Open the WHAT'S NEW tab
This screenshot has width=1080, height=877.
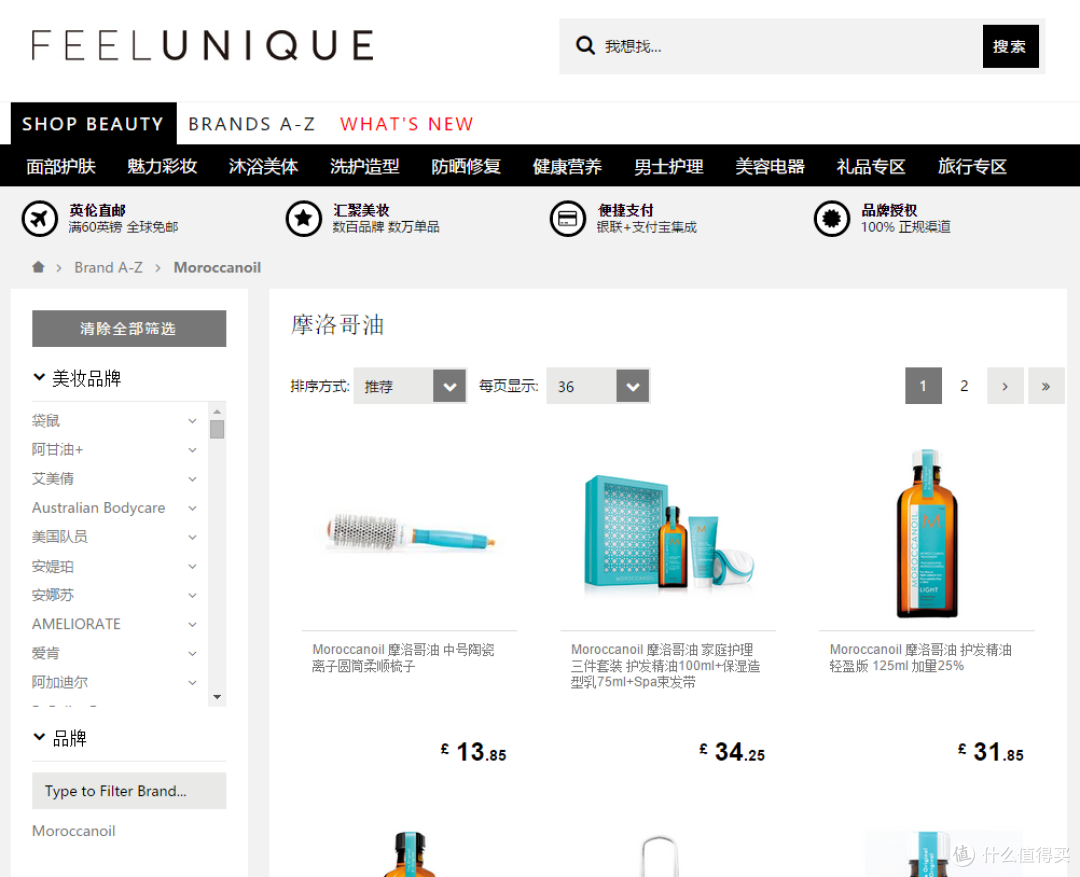click(x=406, y=124)
